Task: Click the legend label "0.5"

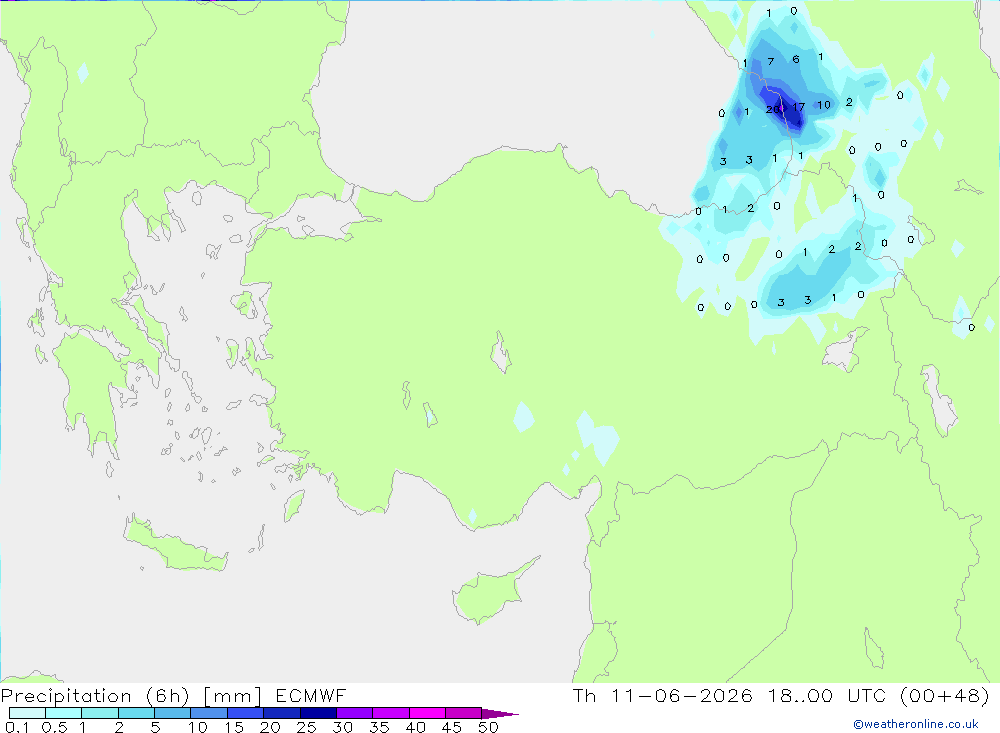Action: 54,727
